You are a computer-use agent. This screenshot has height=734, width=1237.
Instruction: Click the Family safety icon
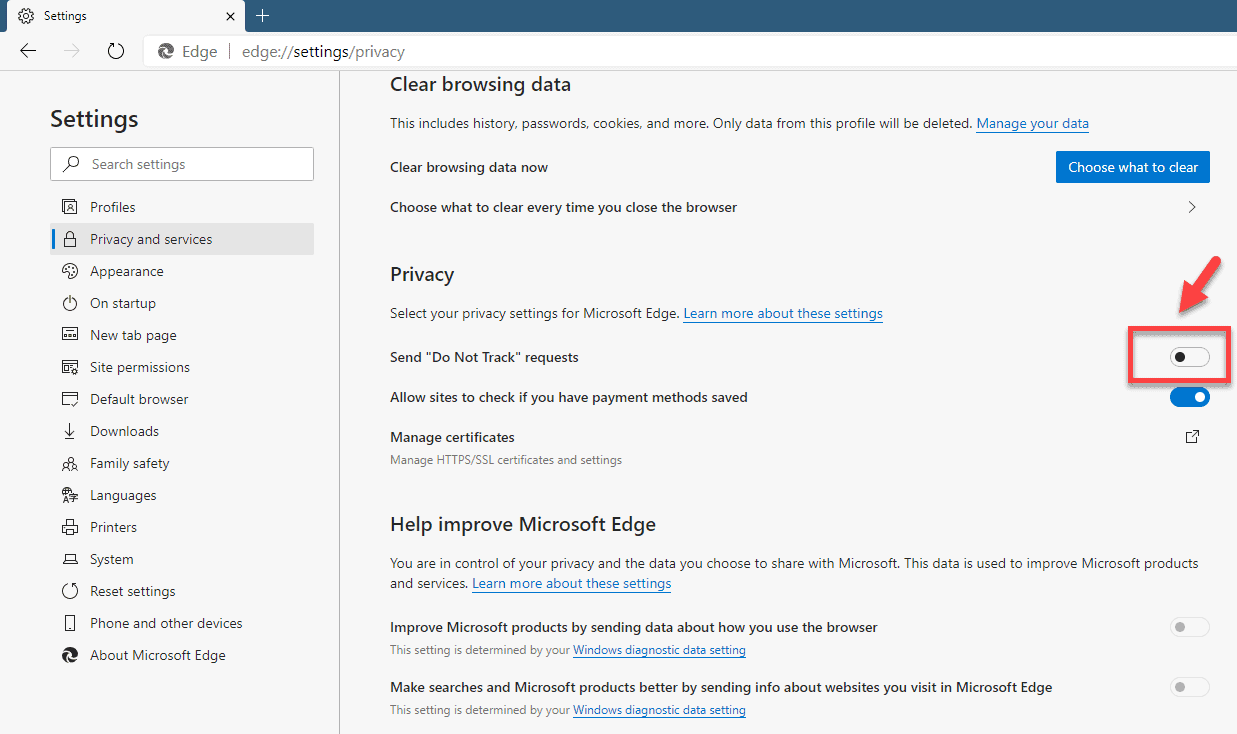70,463
